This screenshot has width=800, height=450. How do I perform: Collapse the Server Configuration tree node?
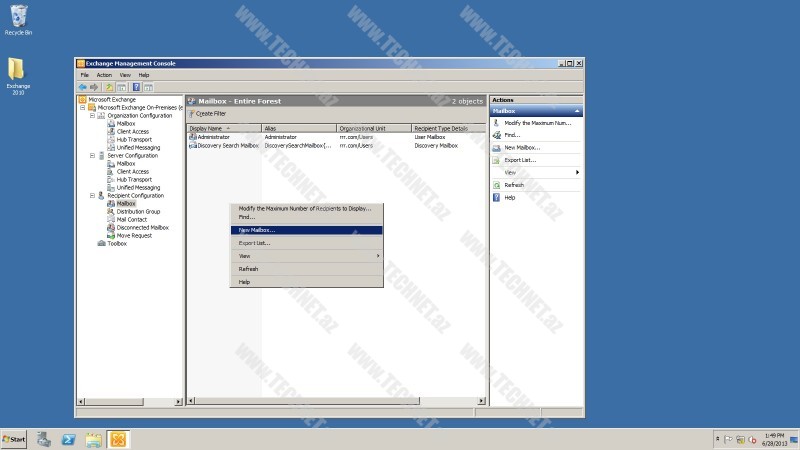click(x=91, y=156)
